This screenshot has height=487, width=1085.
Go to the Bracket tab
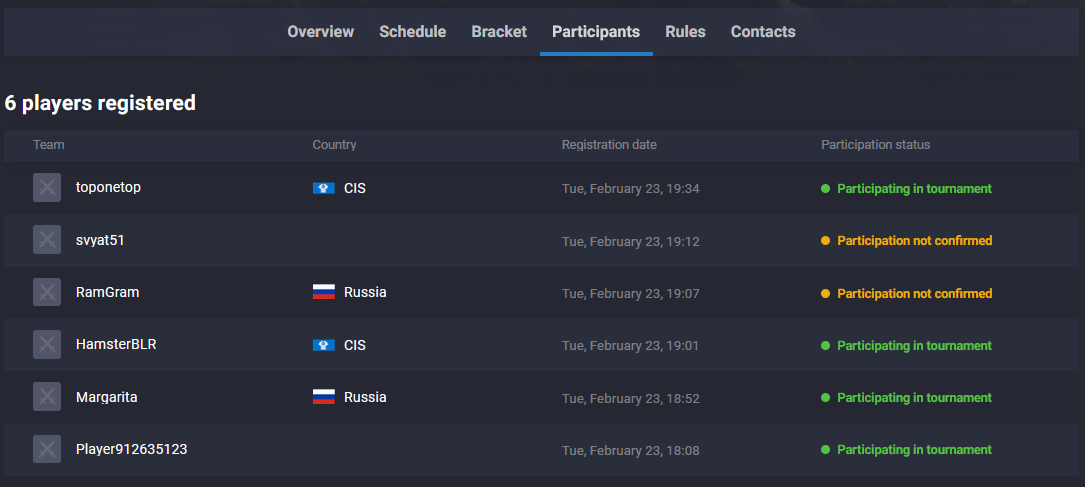pos(499,32)
